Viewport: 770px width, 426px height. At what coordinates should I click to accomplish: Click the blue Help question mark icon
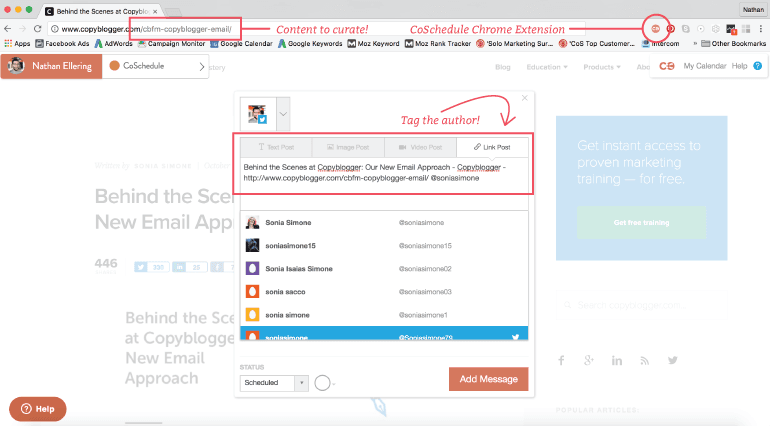(758, 66)
